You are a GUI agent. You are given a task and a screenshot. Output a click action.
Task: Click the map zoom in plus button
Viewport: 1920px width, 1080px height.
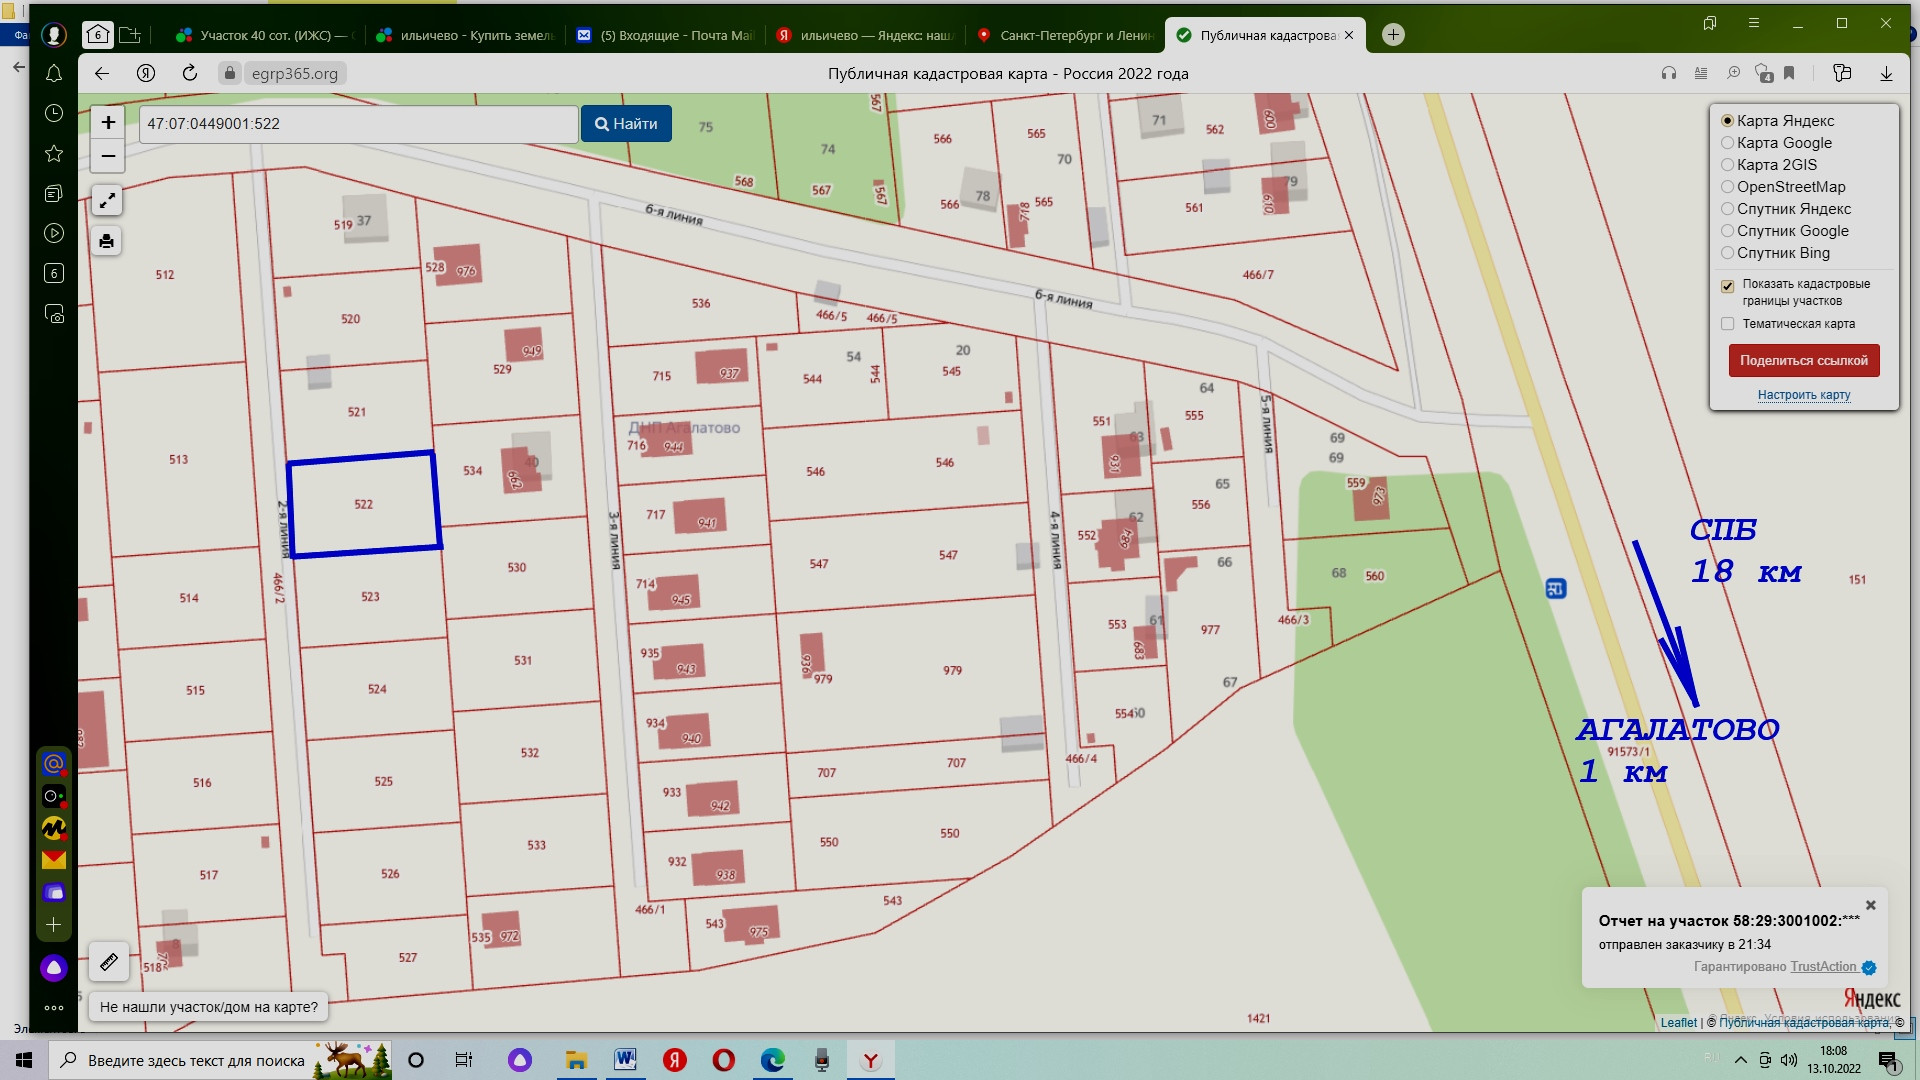pos(108,123)
